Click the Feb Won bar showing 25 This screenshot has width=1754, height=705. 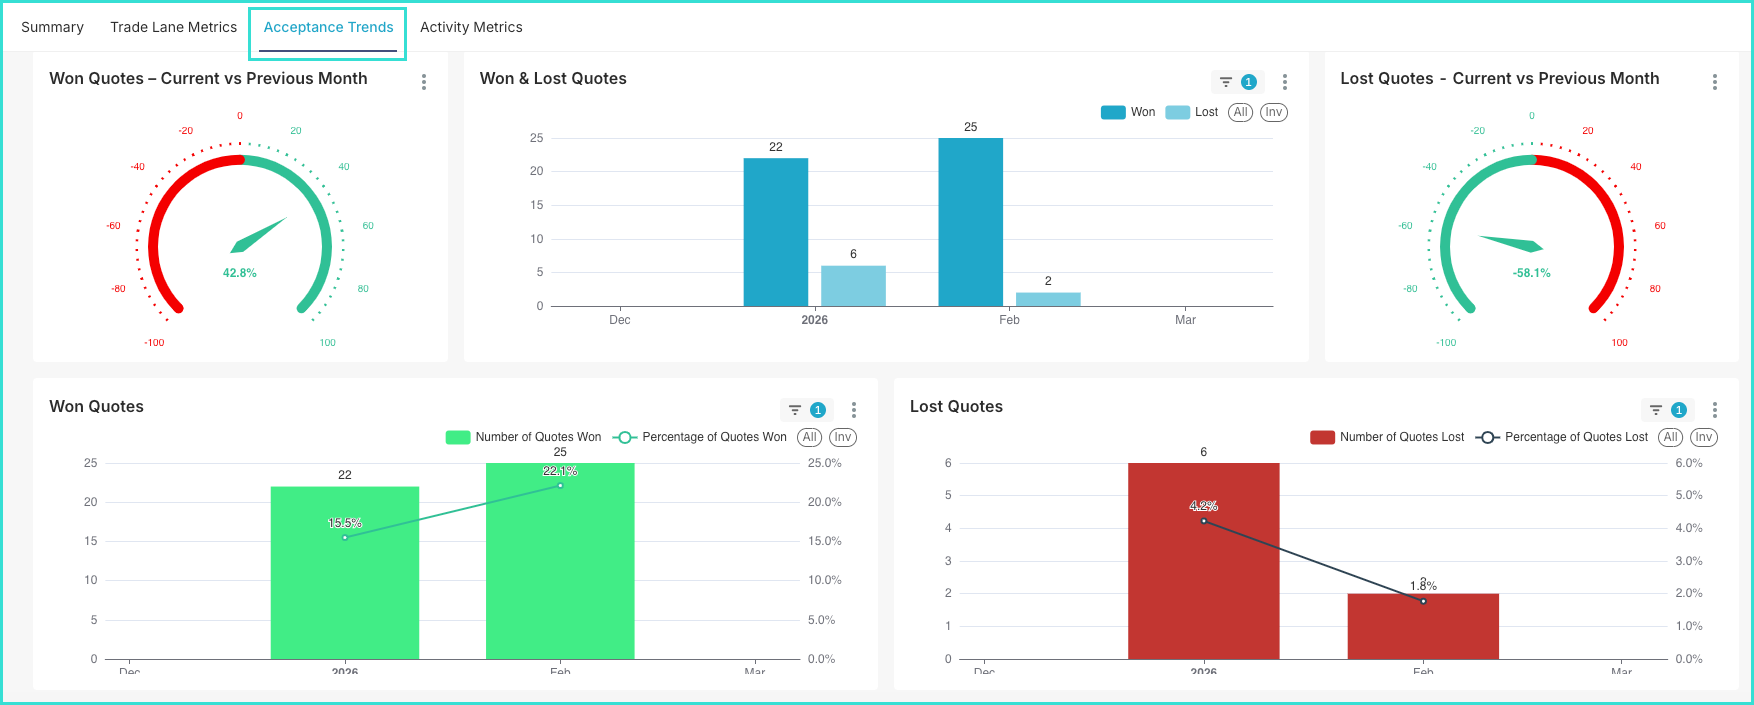[x=970, y=222]
